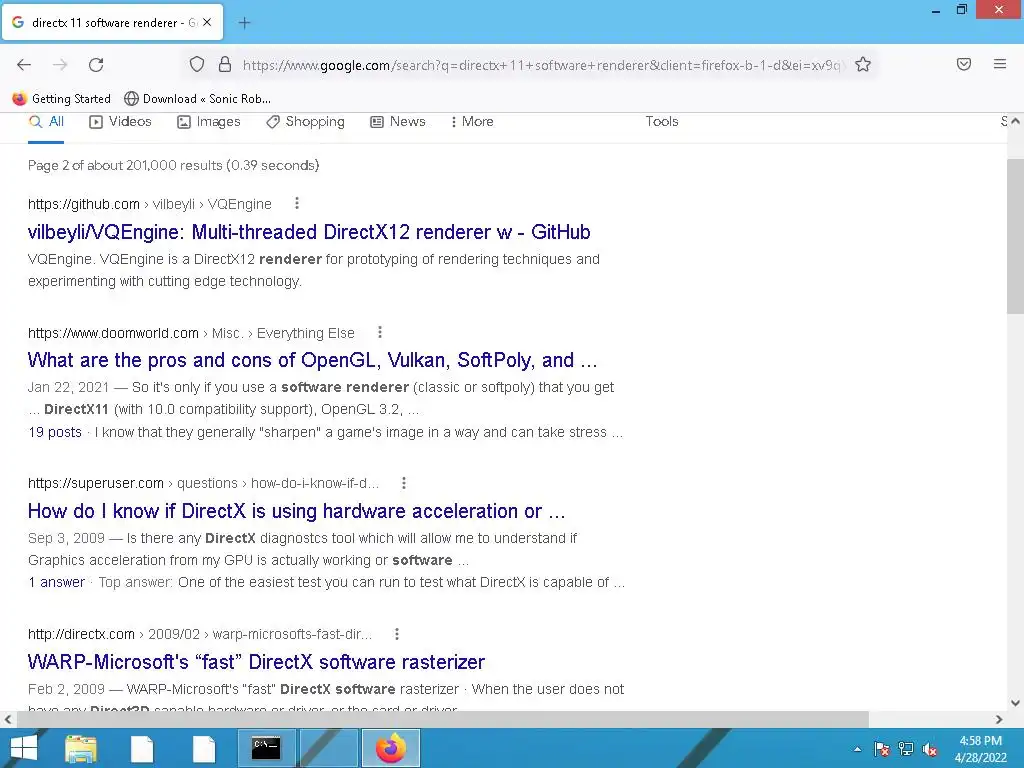Screen dimensions: 1024x768
Task: Click the https://superuser.com breadcrumb text
Action: tap(95, 483)
